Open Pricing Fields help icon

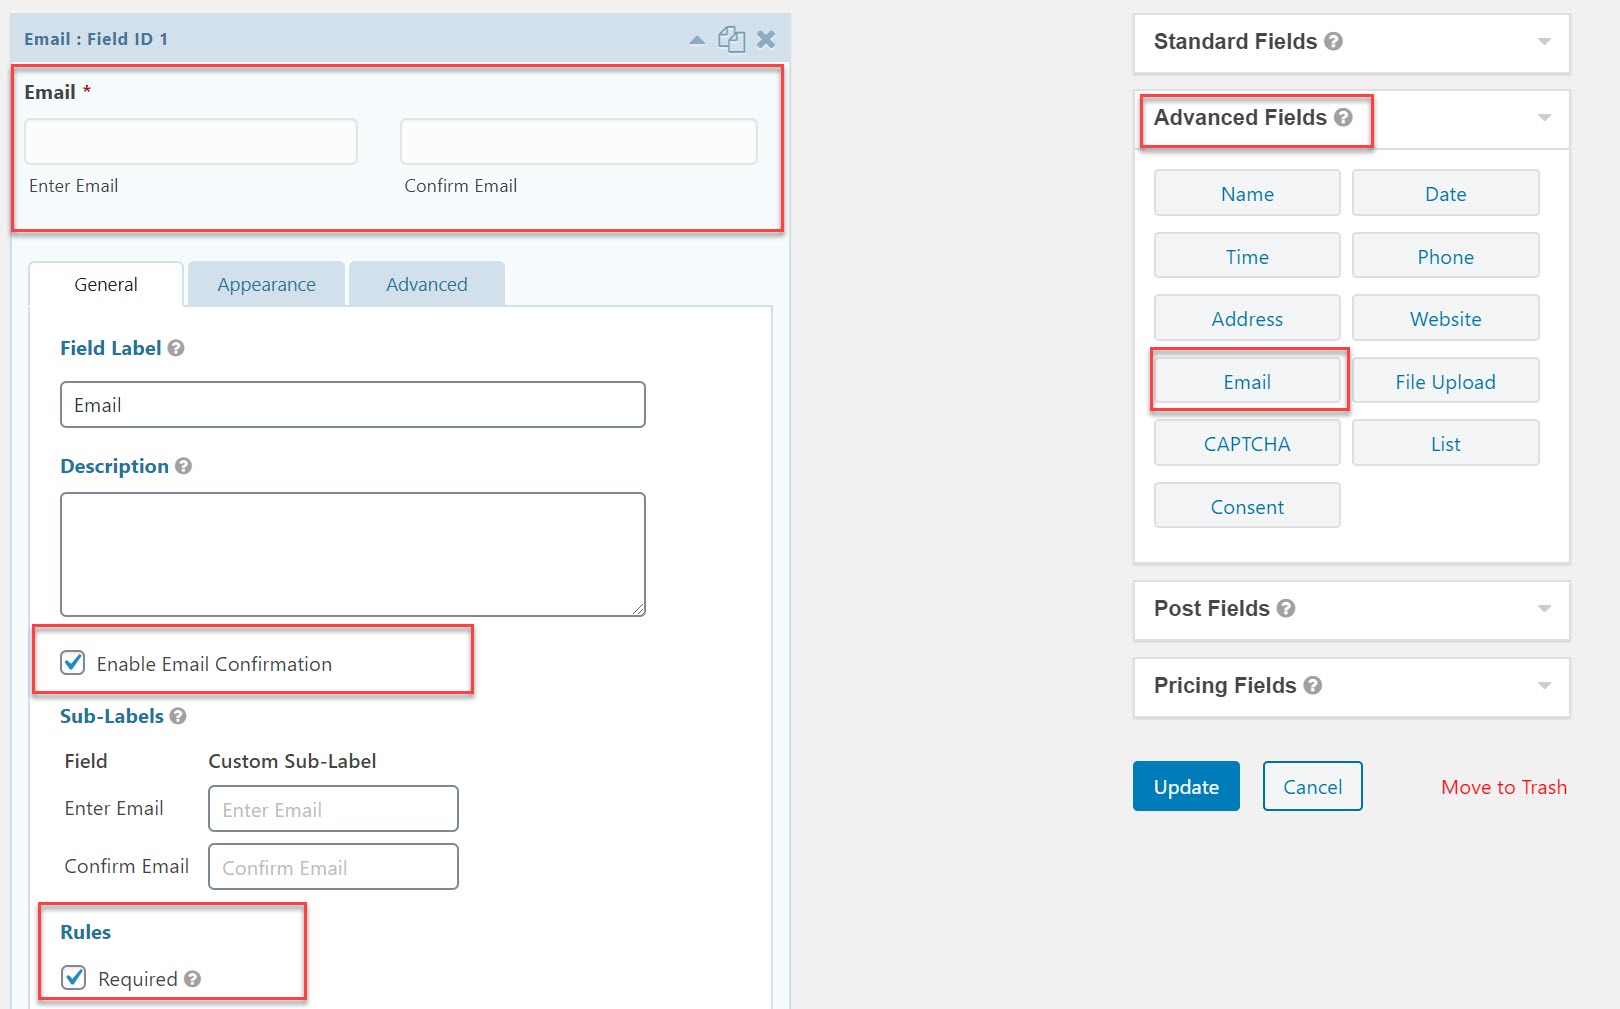(x=1313, y=685)
